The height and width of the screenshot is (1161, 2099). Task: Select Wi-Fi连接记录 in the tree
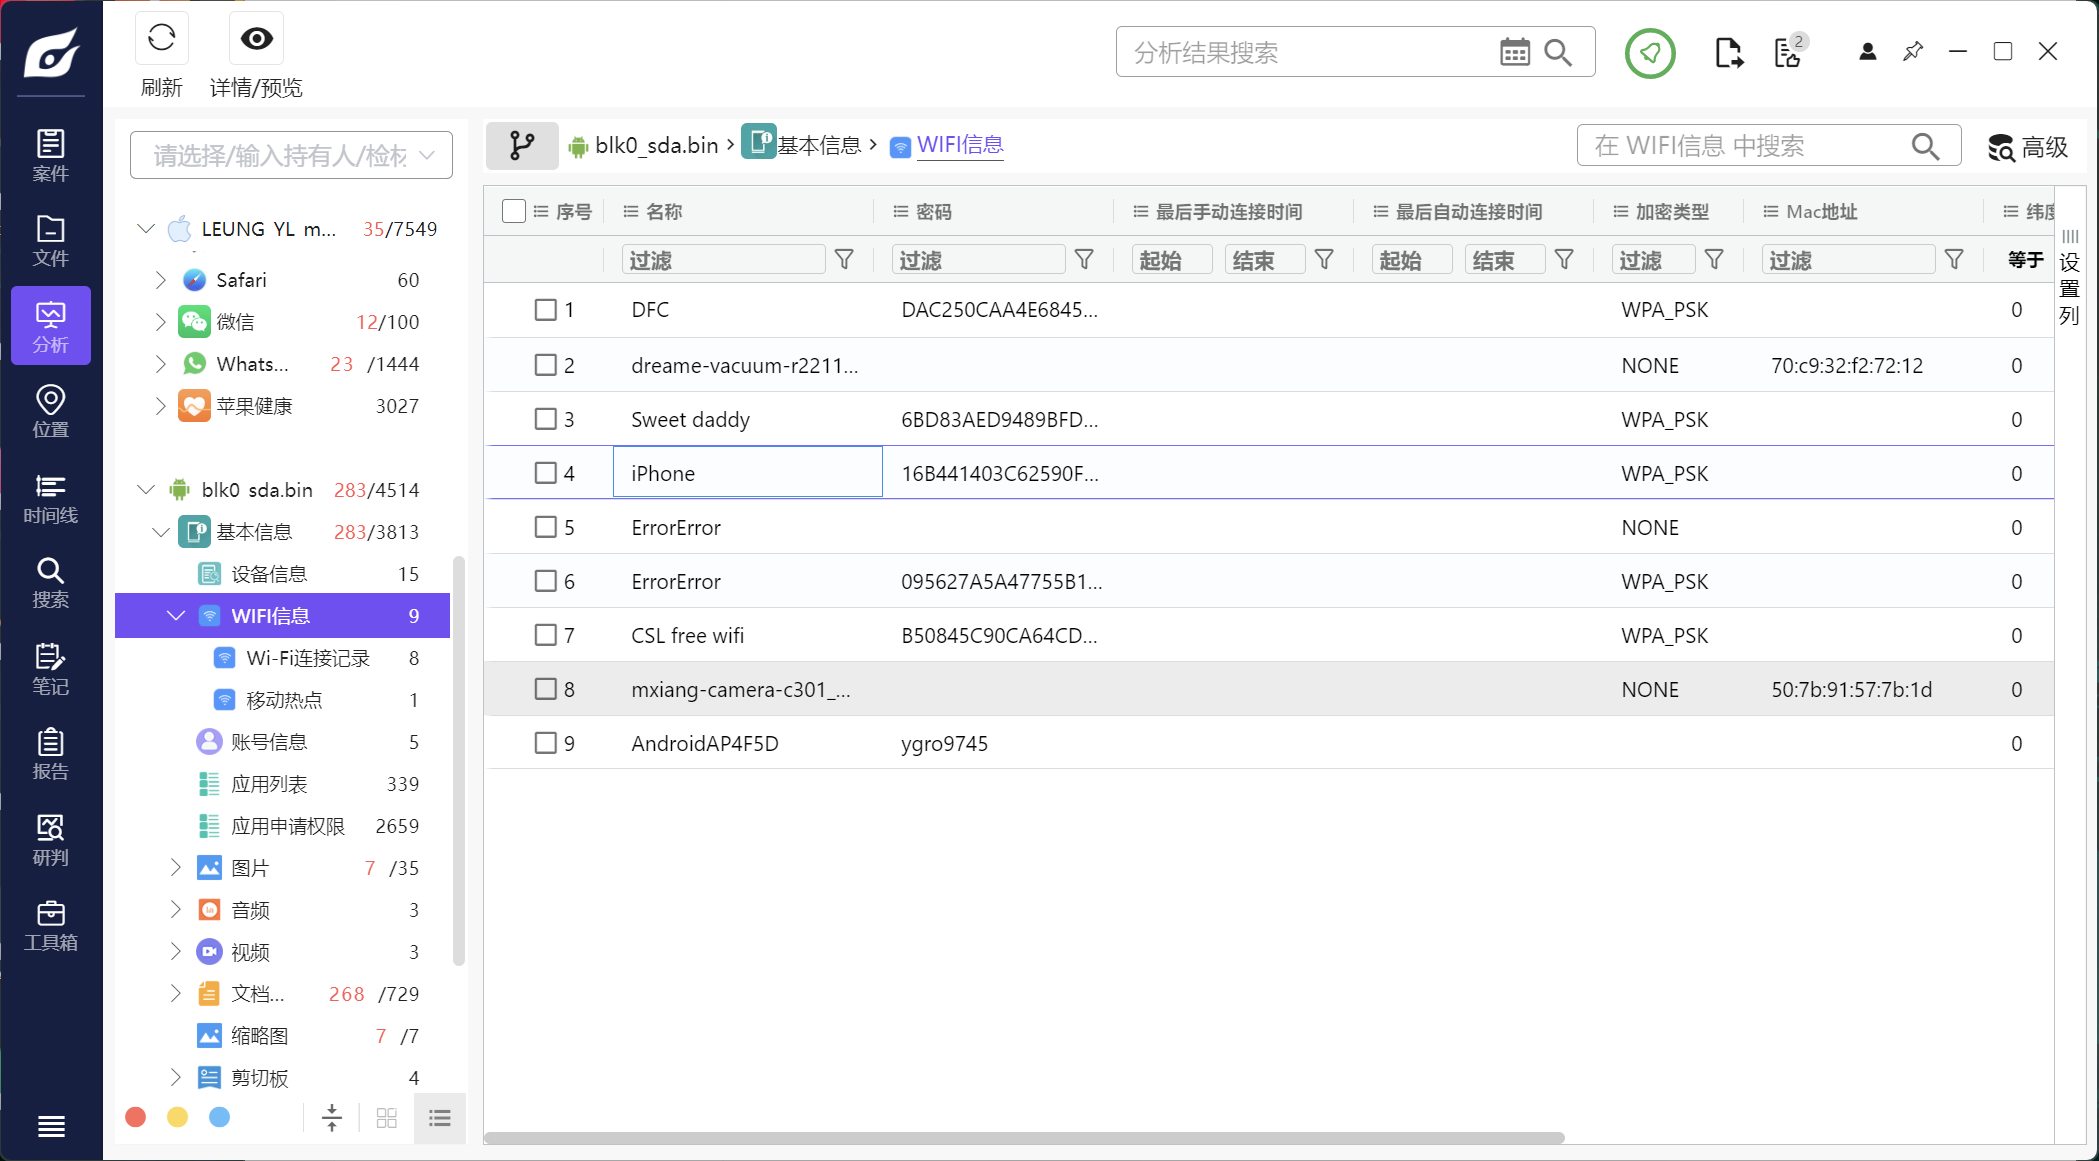(x=307, y=658)
